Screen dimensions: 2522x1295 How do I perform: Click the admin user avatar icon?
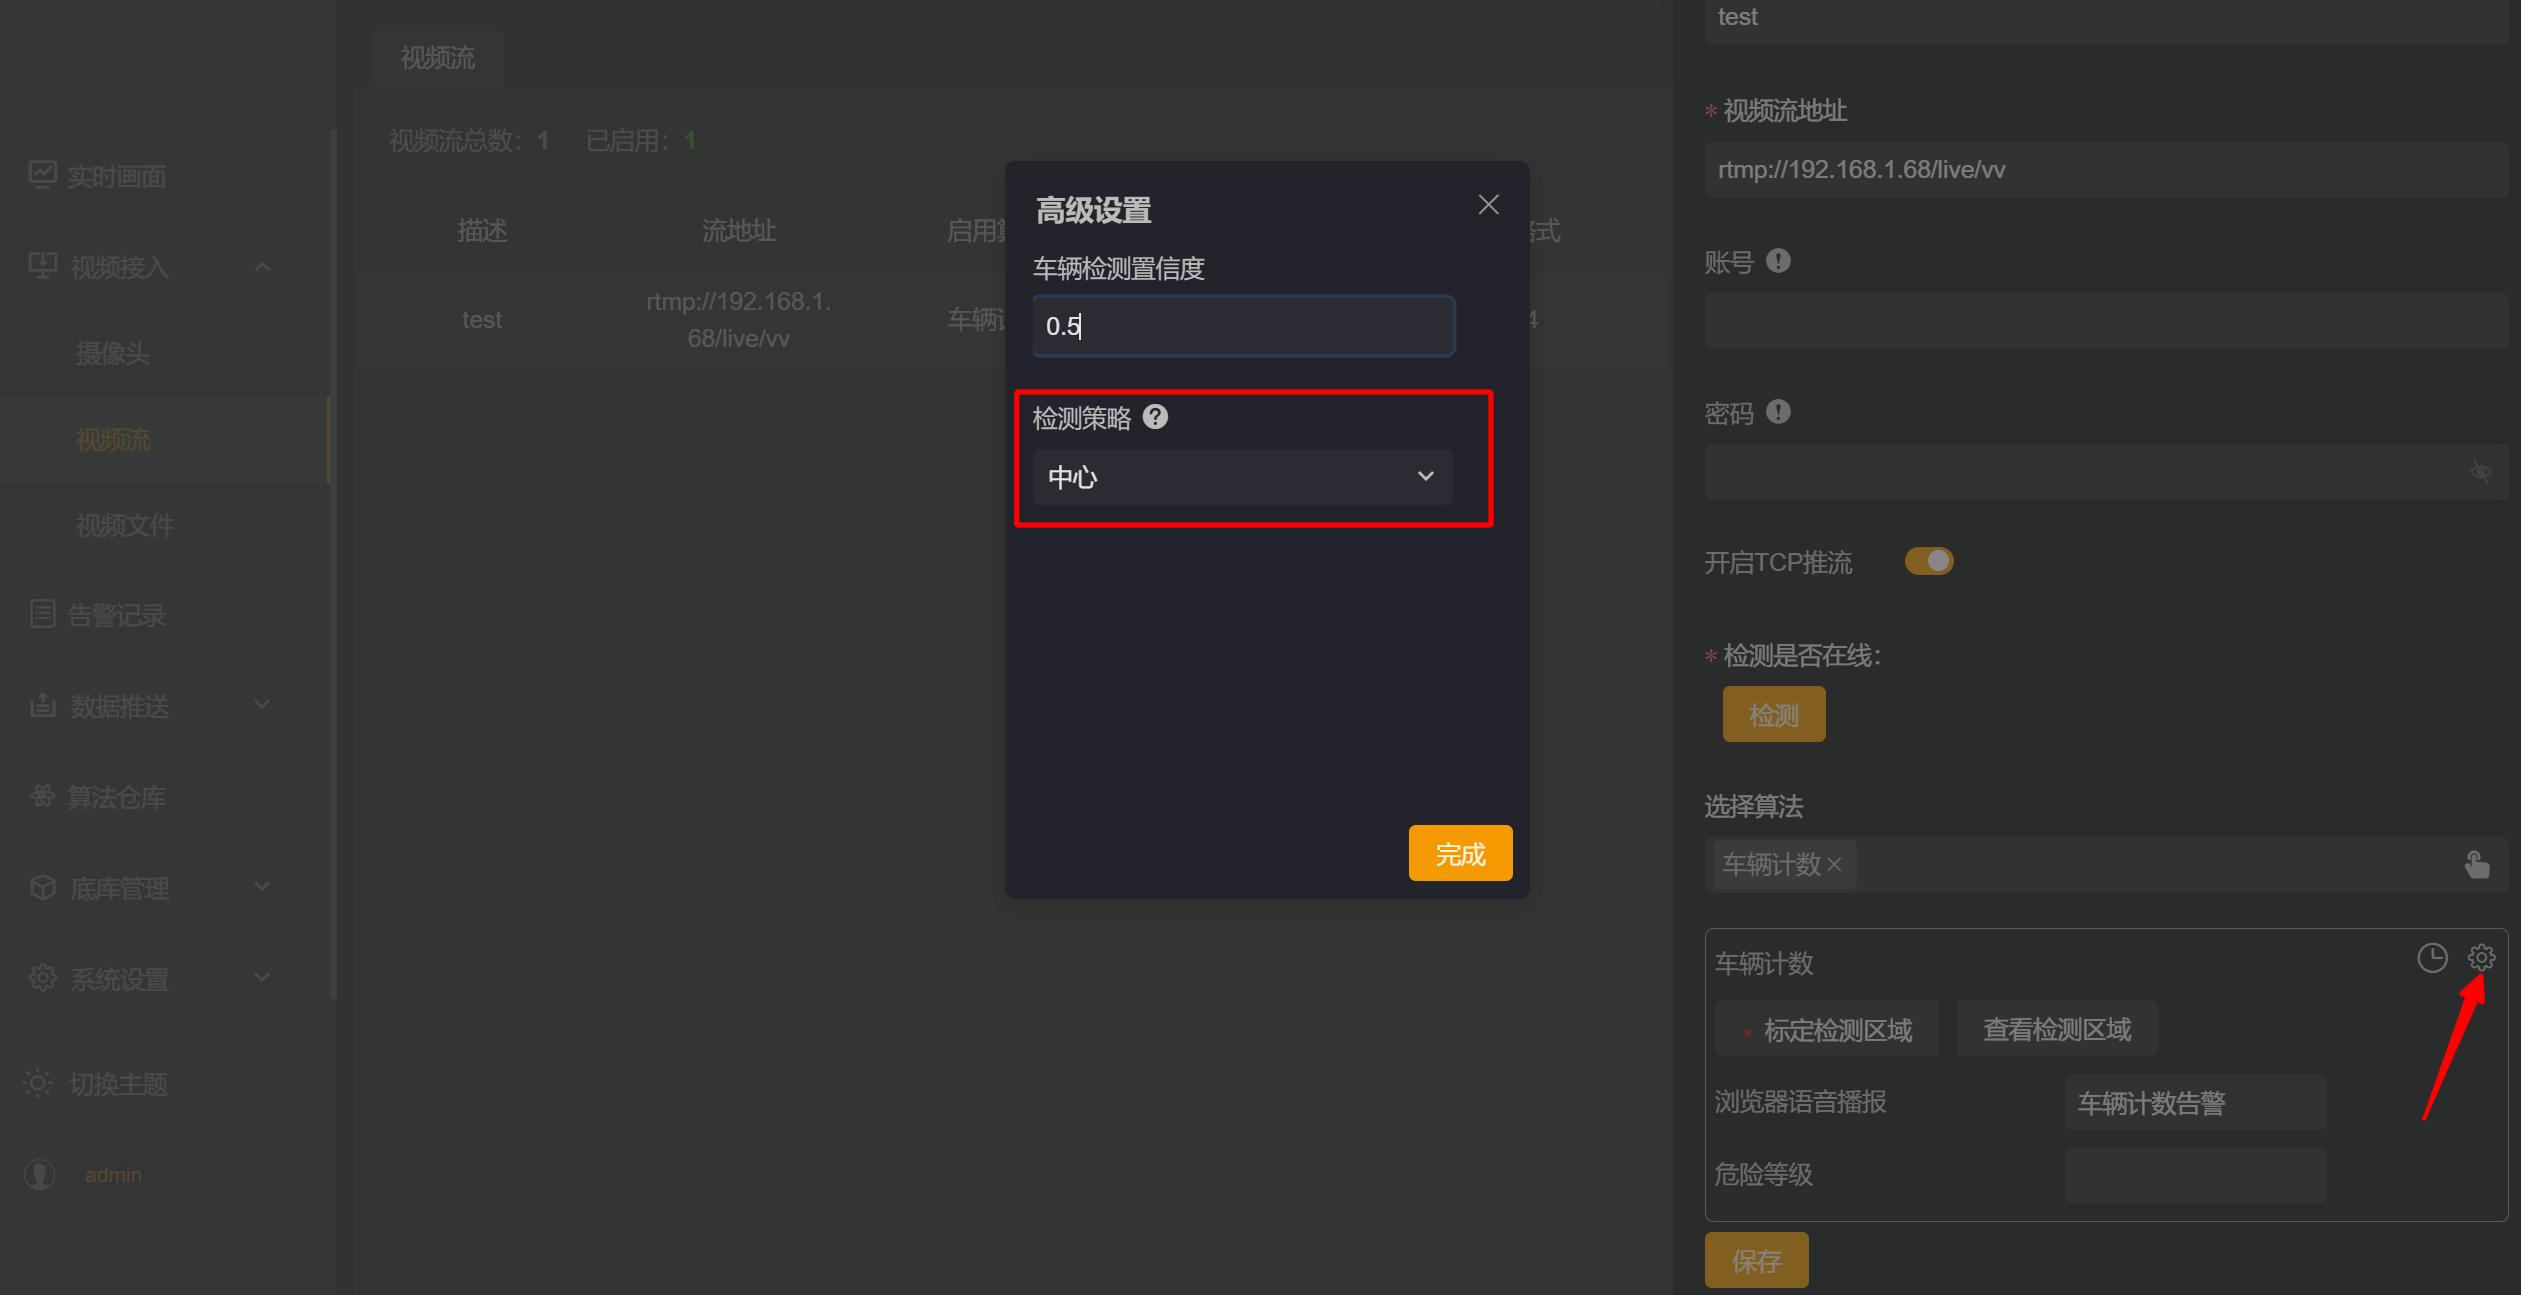[40, 1174]
